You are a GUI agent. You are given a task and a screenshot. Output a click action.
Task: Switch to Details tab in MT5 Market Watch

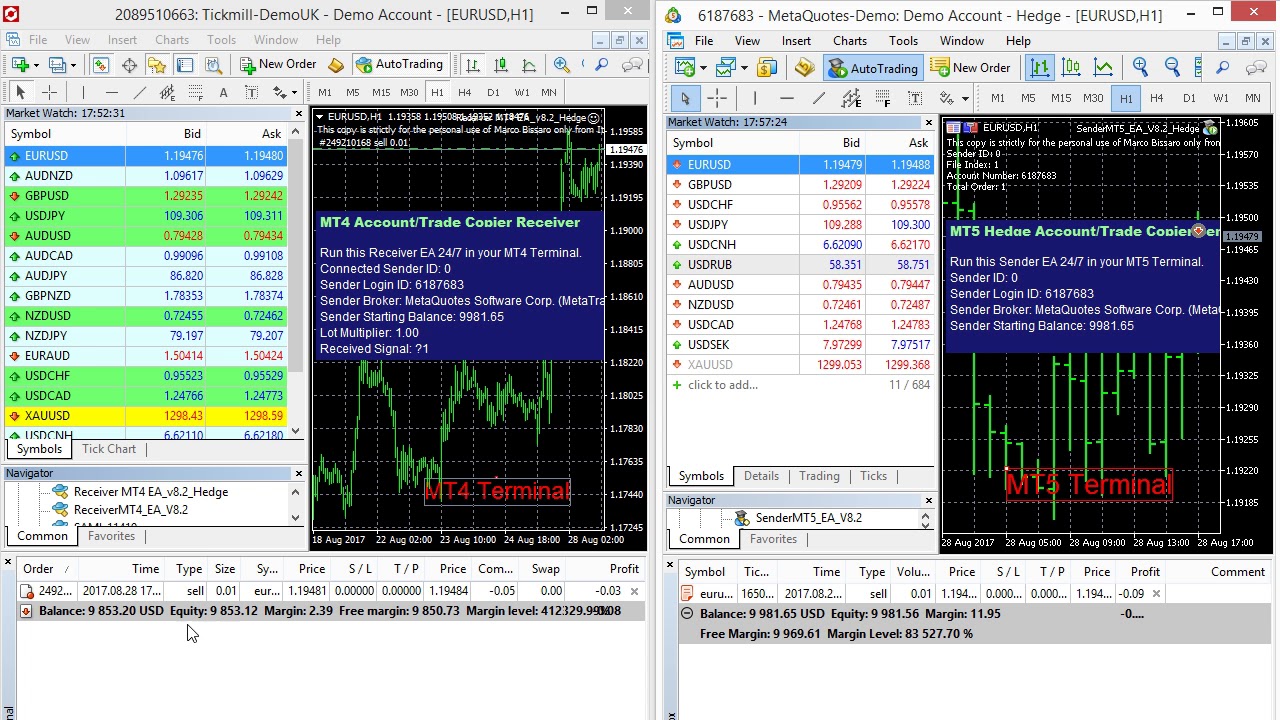(x=761, y=476)
